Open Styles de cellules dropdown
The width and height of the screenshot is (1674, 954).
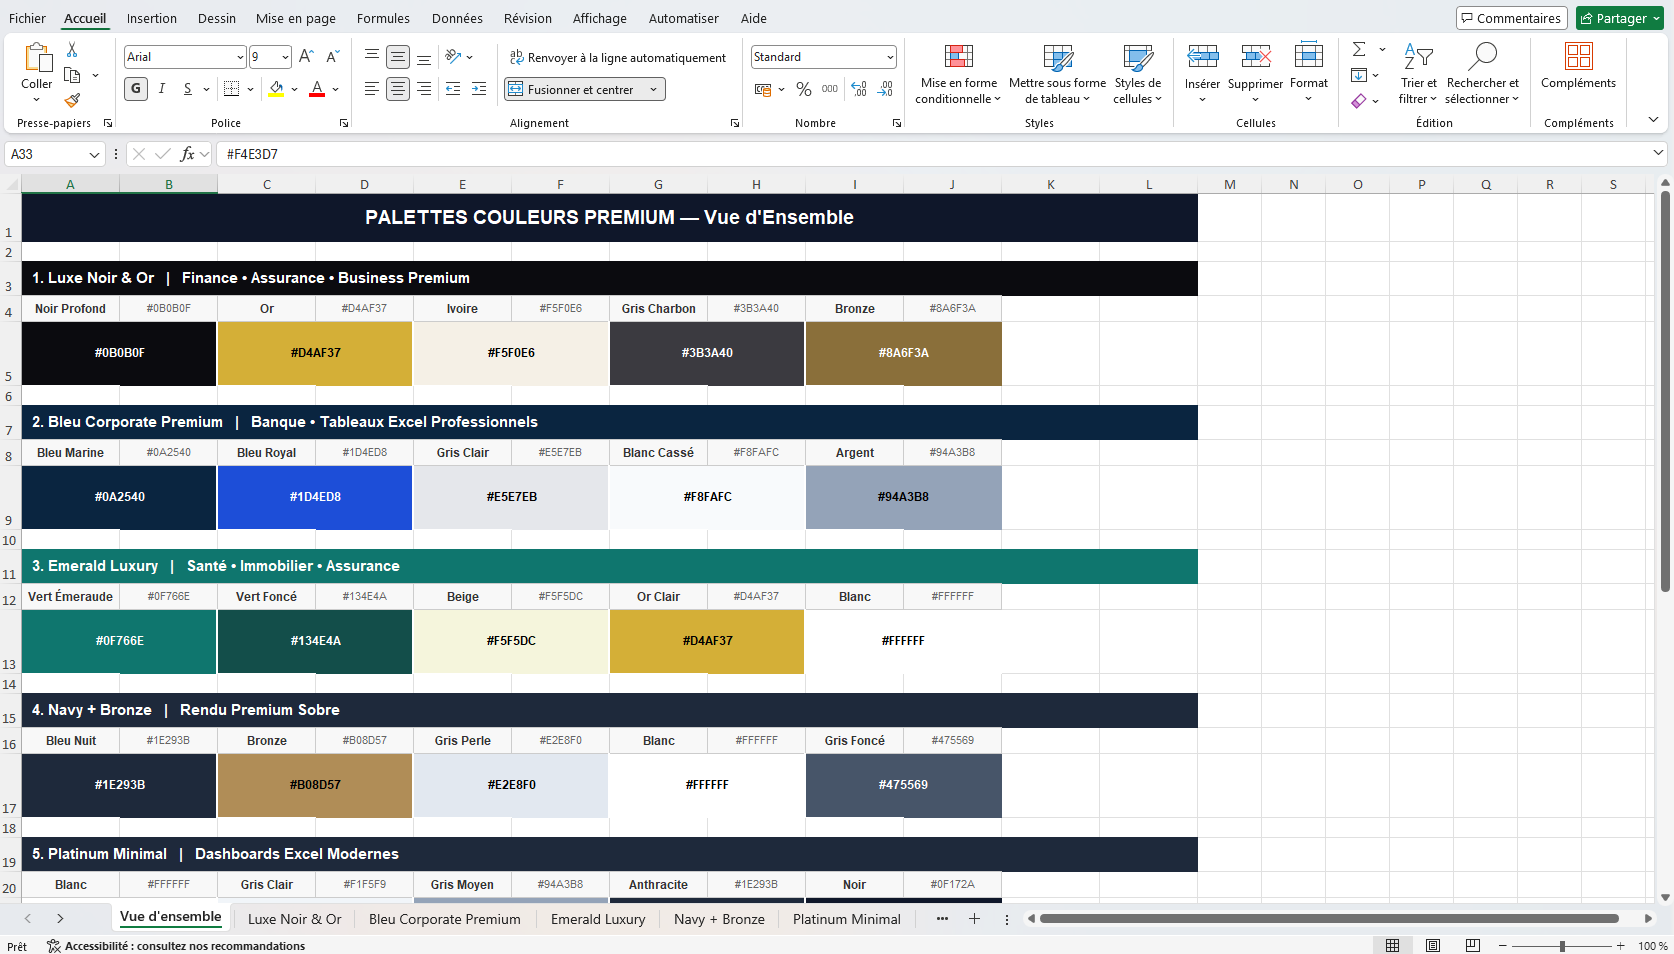coord(1137,73)
